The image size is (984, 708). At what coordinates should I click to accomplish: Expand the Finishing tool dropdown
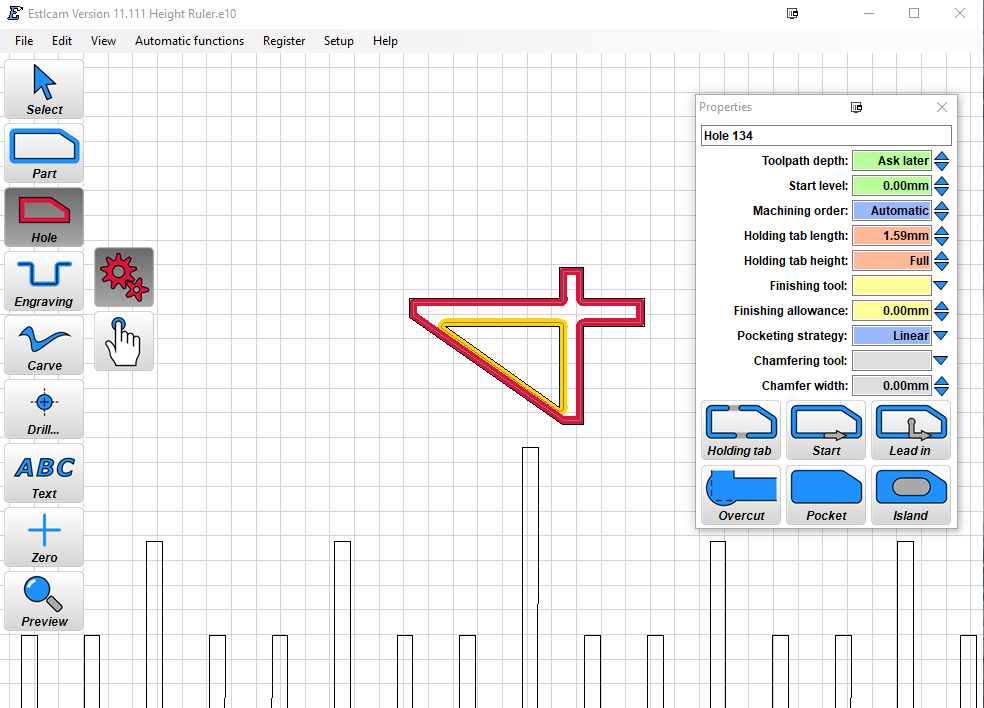pyautogui.click(x=941, y=286)
